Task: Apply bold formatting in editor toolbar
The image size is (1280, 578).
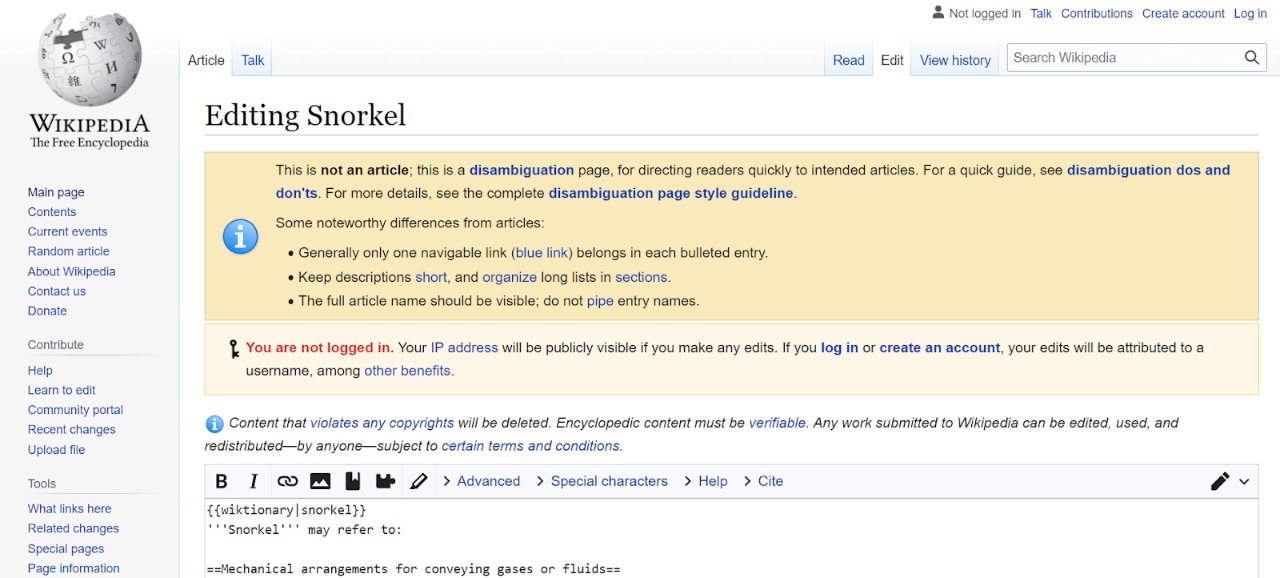Action: pyautogui.click(x=222, y=481)
